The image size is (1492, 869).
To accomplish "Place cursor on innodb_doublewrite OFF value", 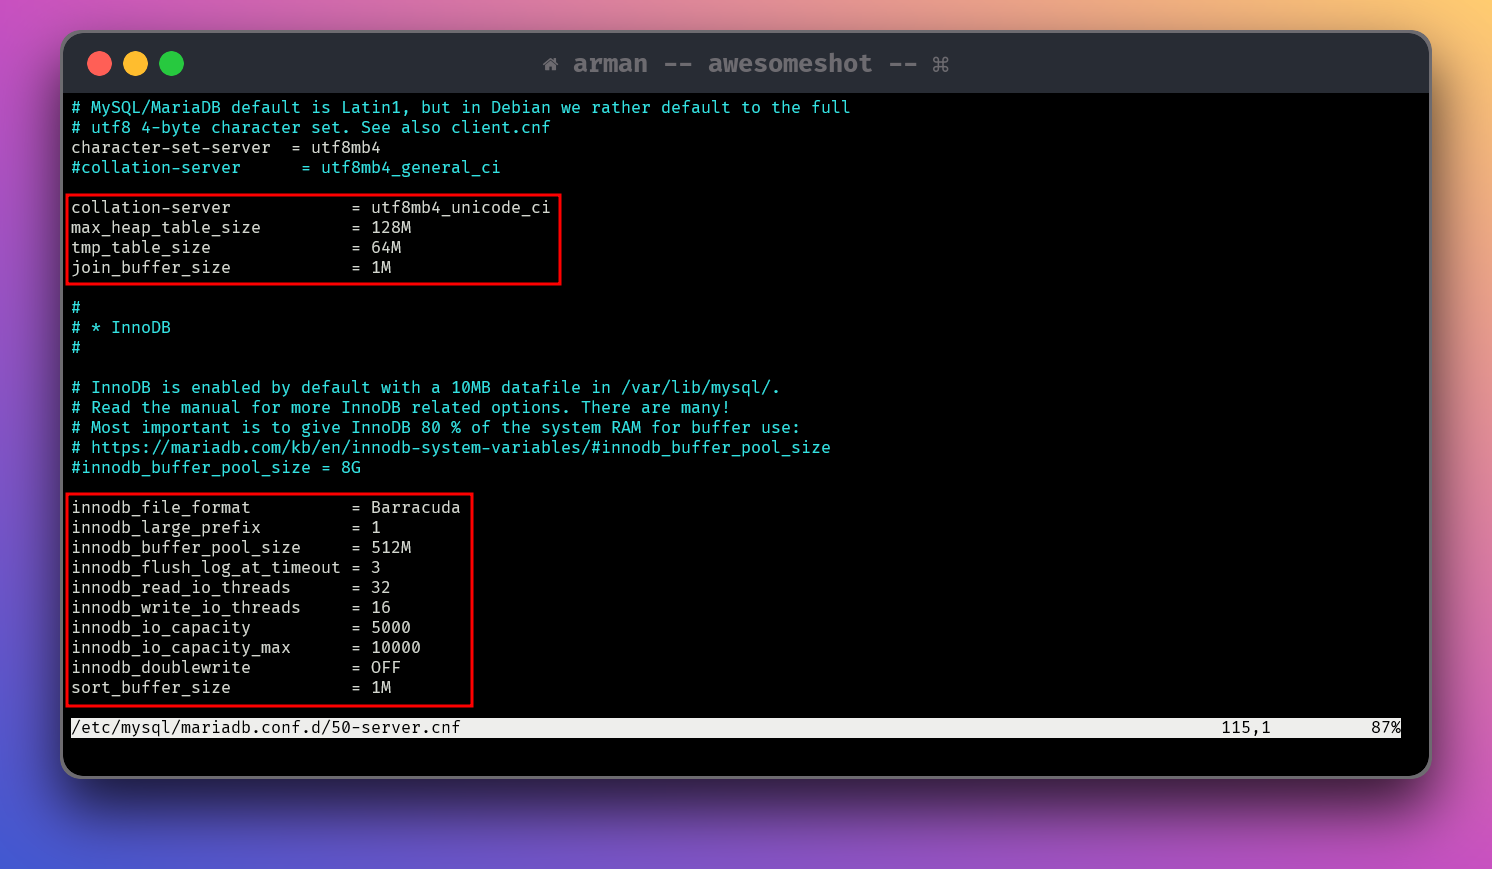I will click(385, 667).
